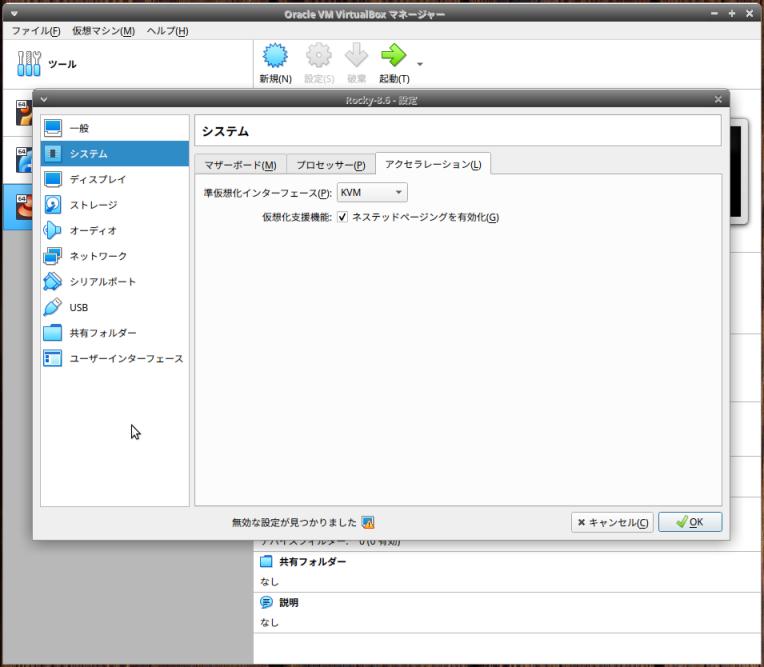764x667 pixels.
Task: Open the ストレージ settings category
Action: coord(115,205)
